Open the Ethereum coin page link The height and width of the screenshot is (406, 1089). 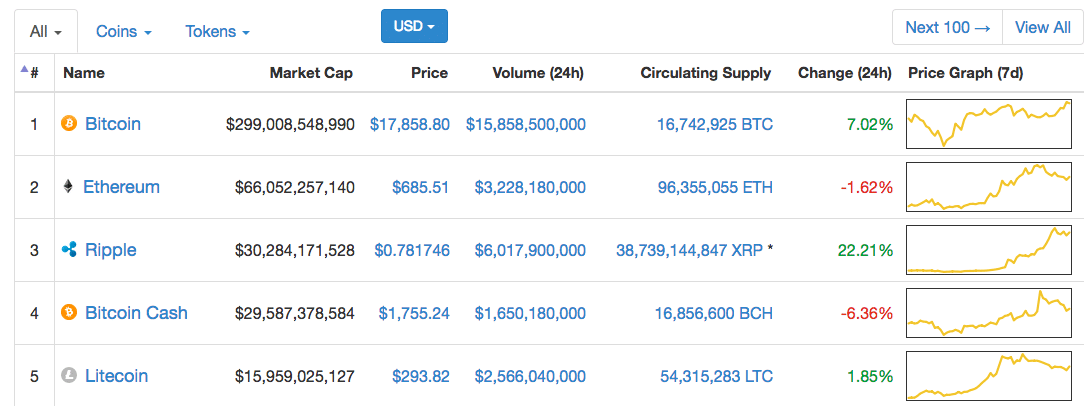click(x=122, y=187)
